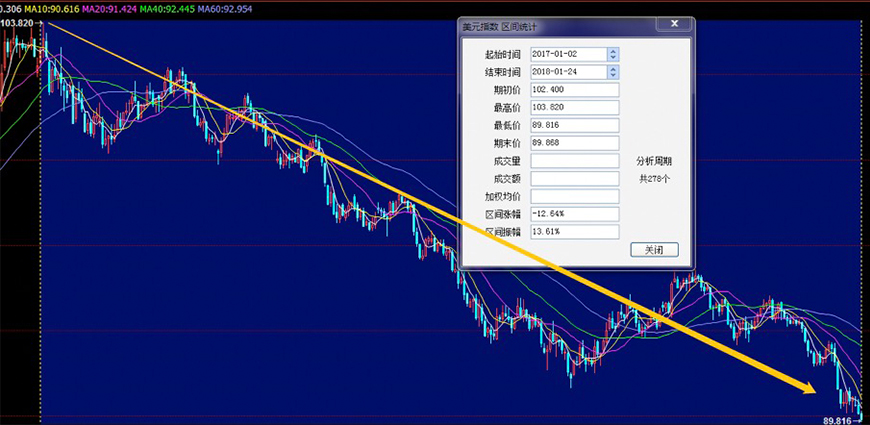
Task: Click the MA40:92.445 indicator label
Action: 166,9
